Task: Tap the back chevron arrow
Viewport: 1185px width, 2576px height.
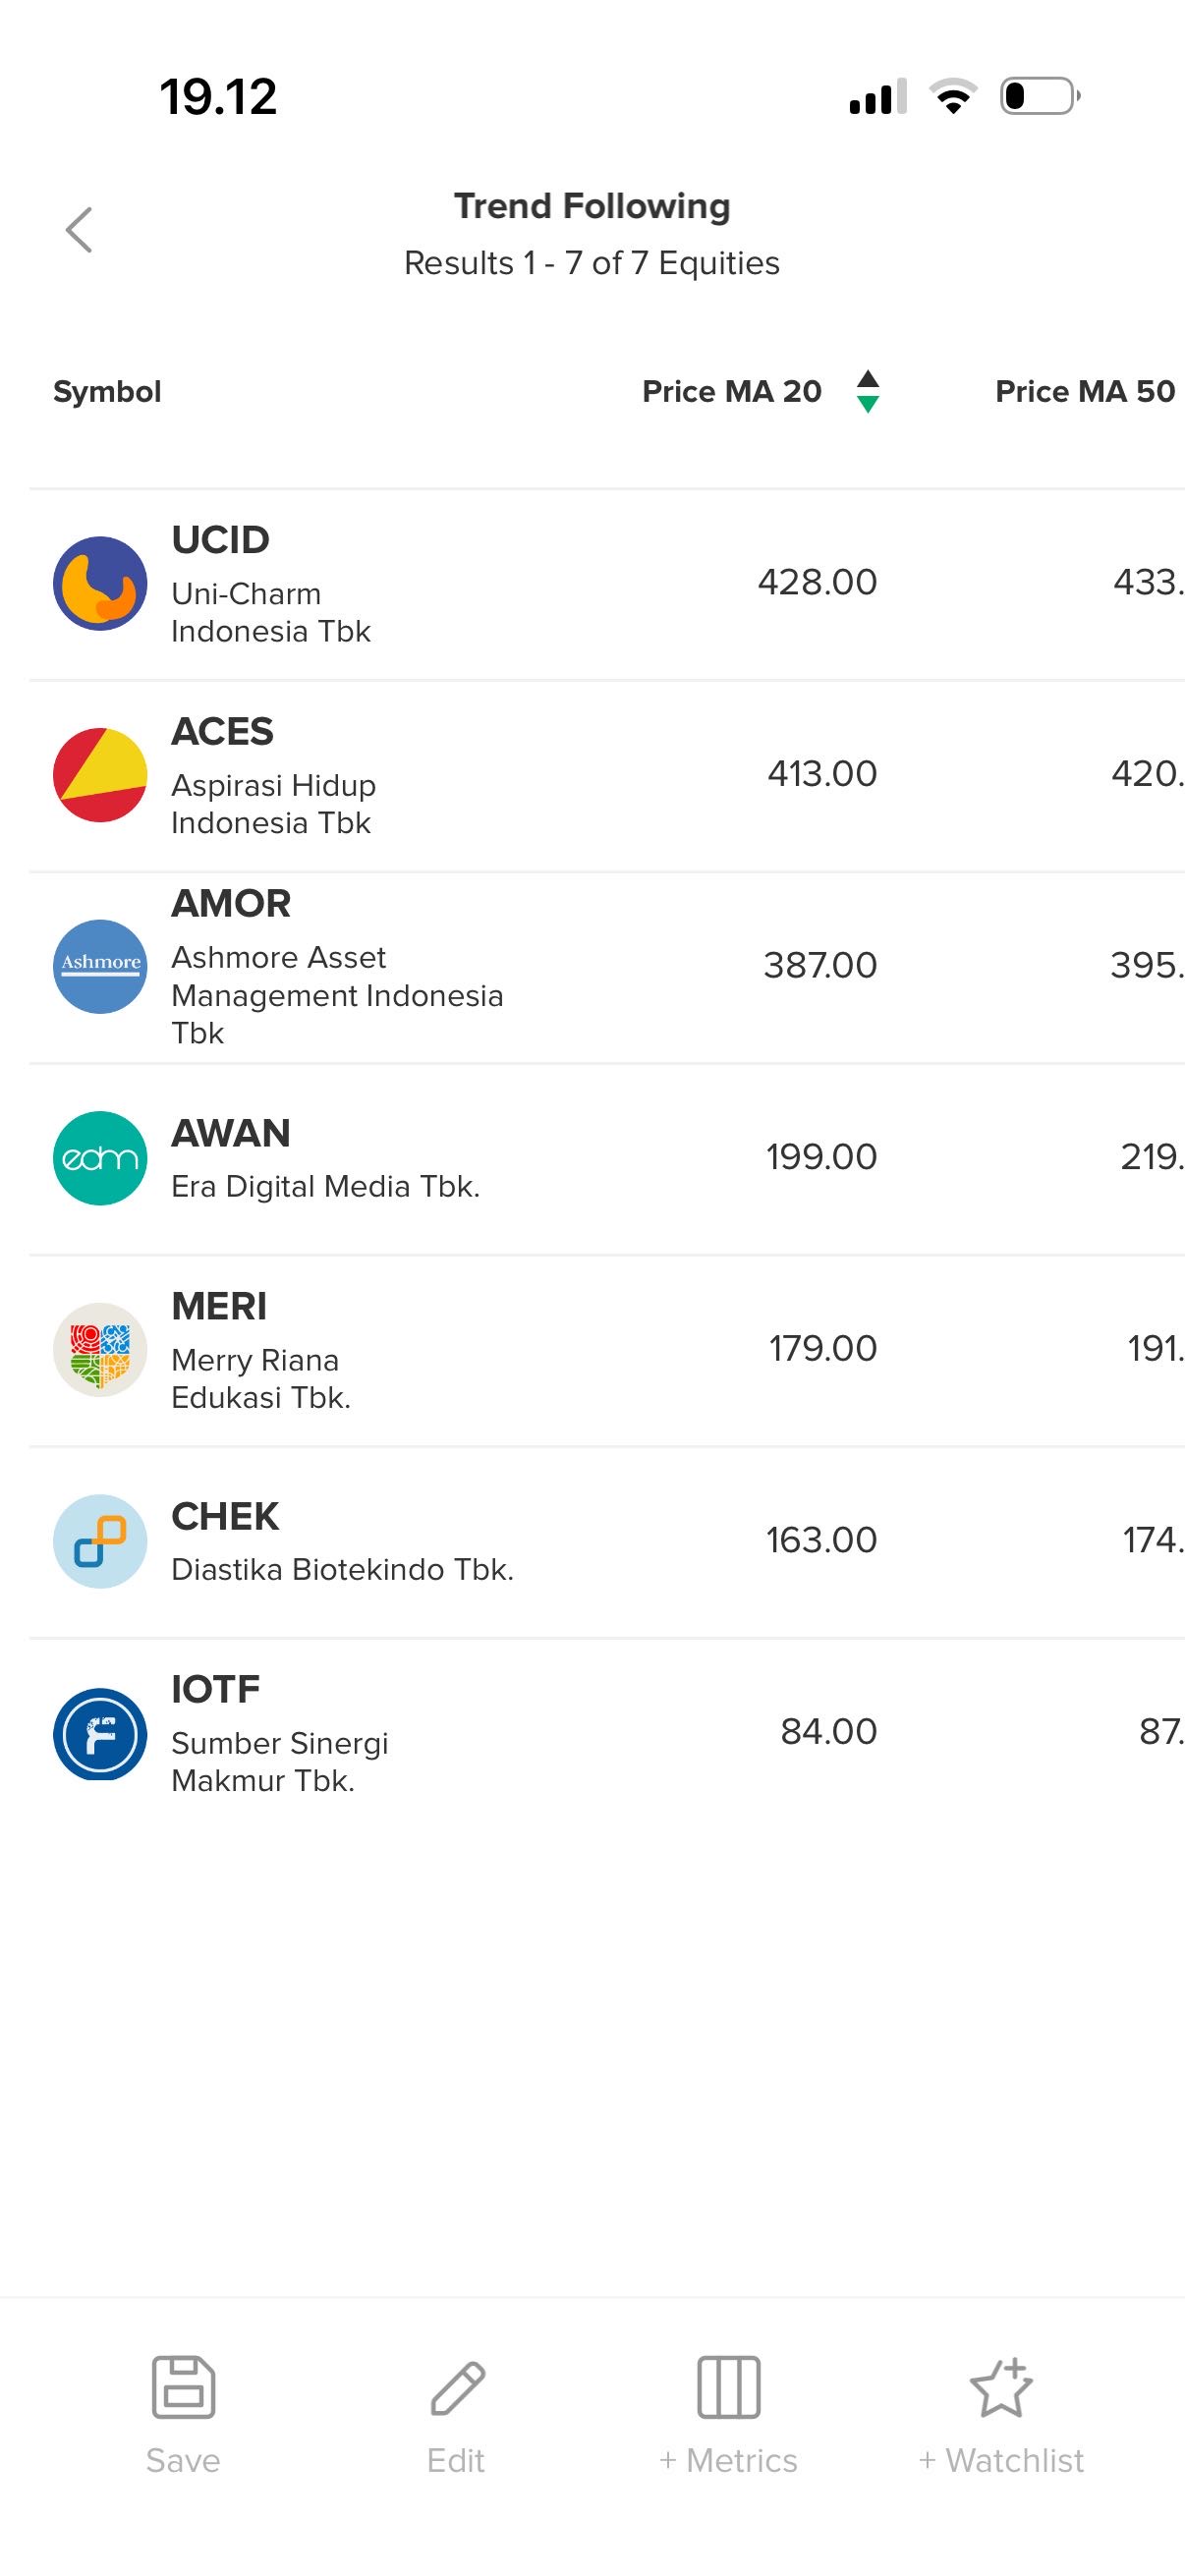Action: (79, 230)
